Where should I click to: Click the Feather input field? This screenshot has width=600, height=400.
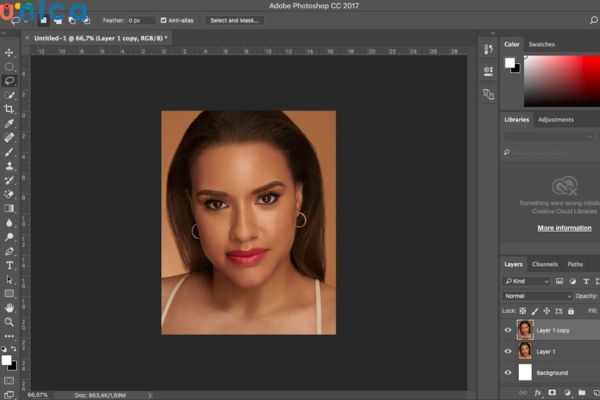[x=141, y=20]
